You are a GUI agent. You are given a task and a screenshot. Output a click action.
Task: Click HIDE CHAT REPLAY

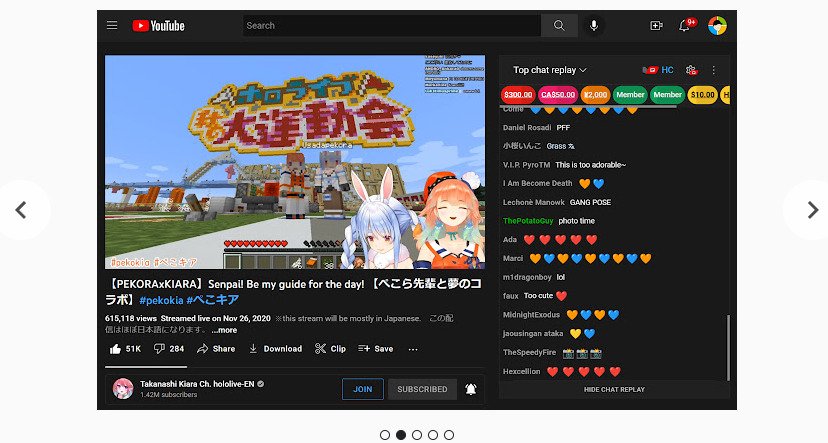pos(614,389)
